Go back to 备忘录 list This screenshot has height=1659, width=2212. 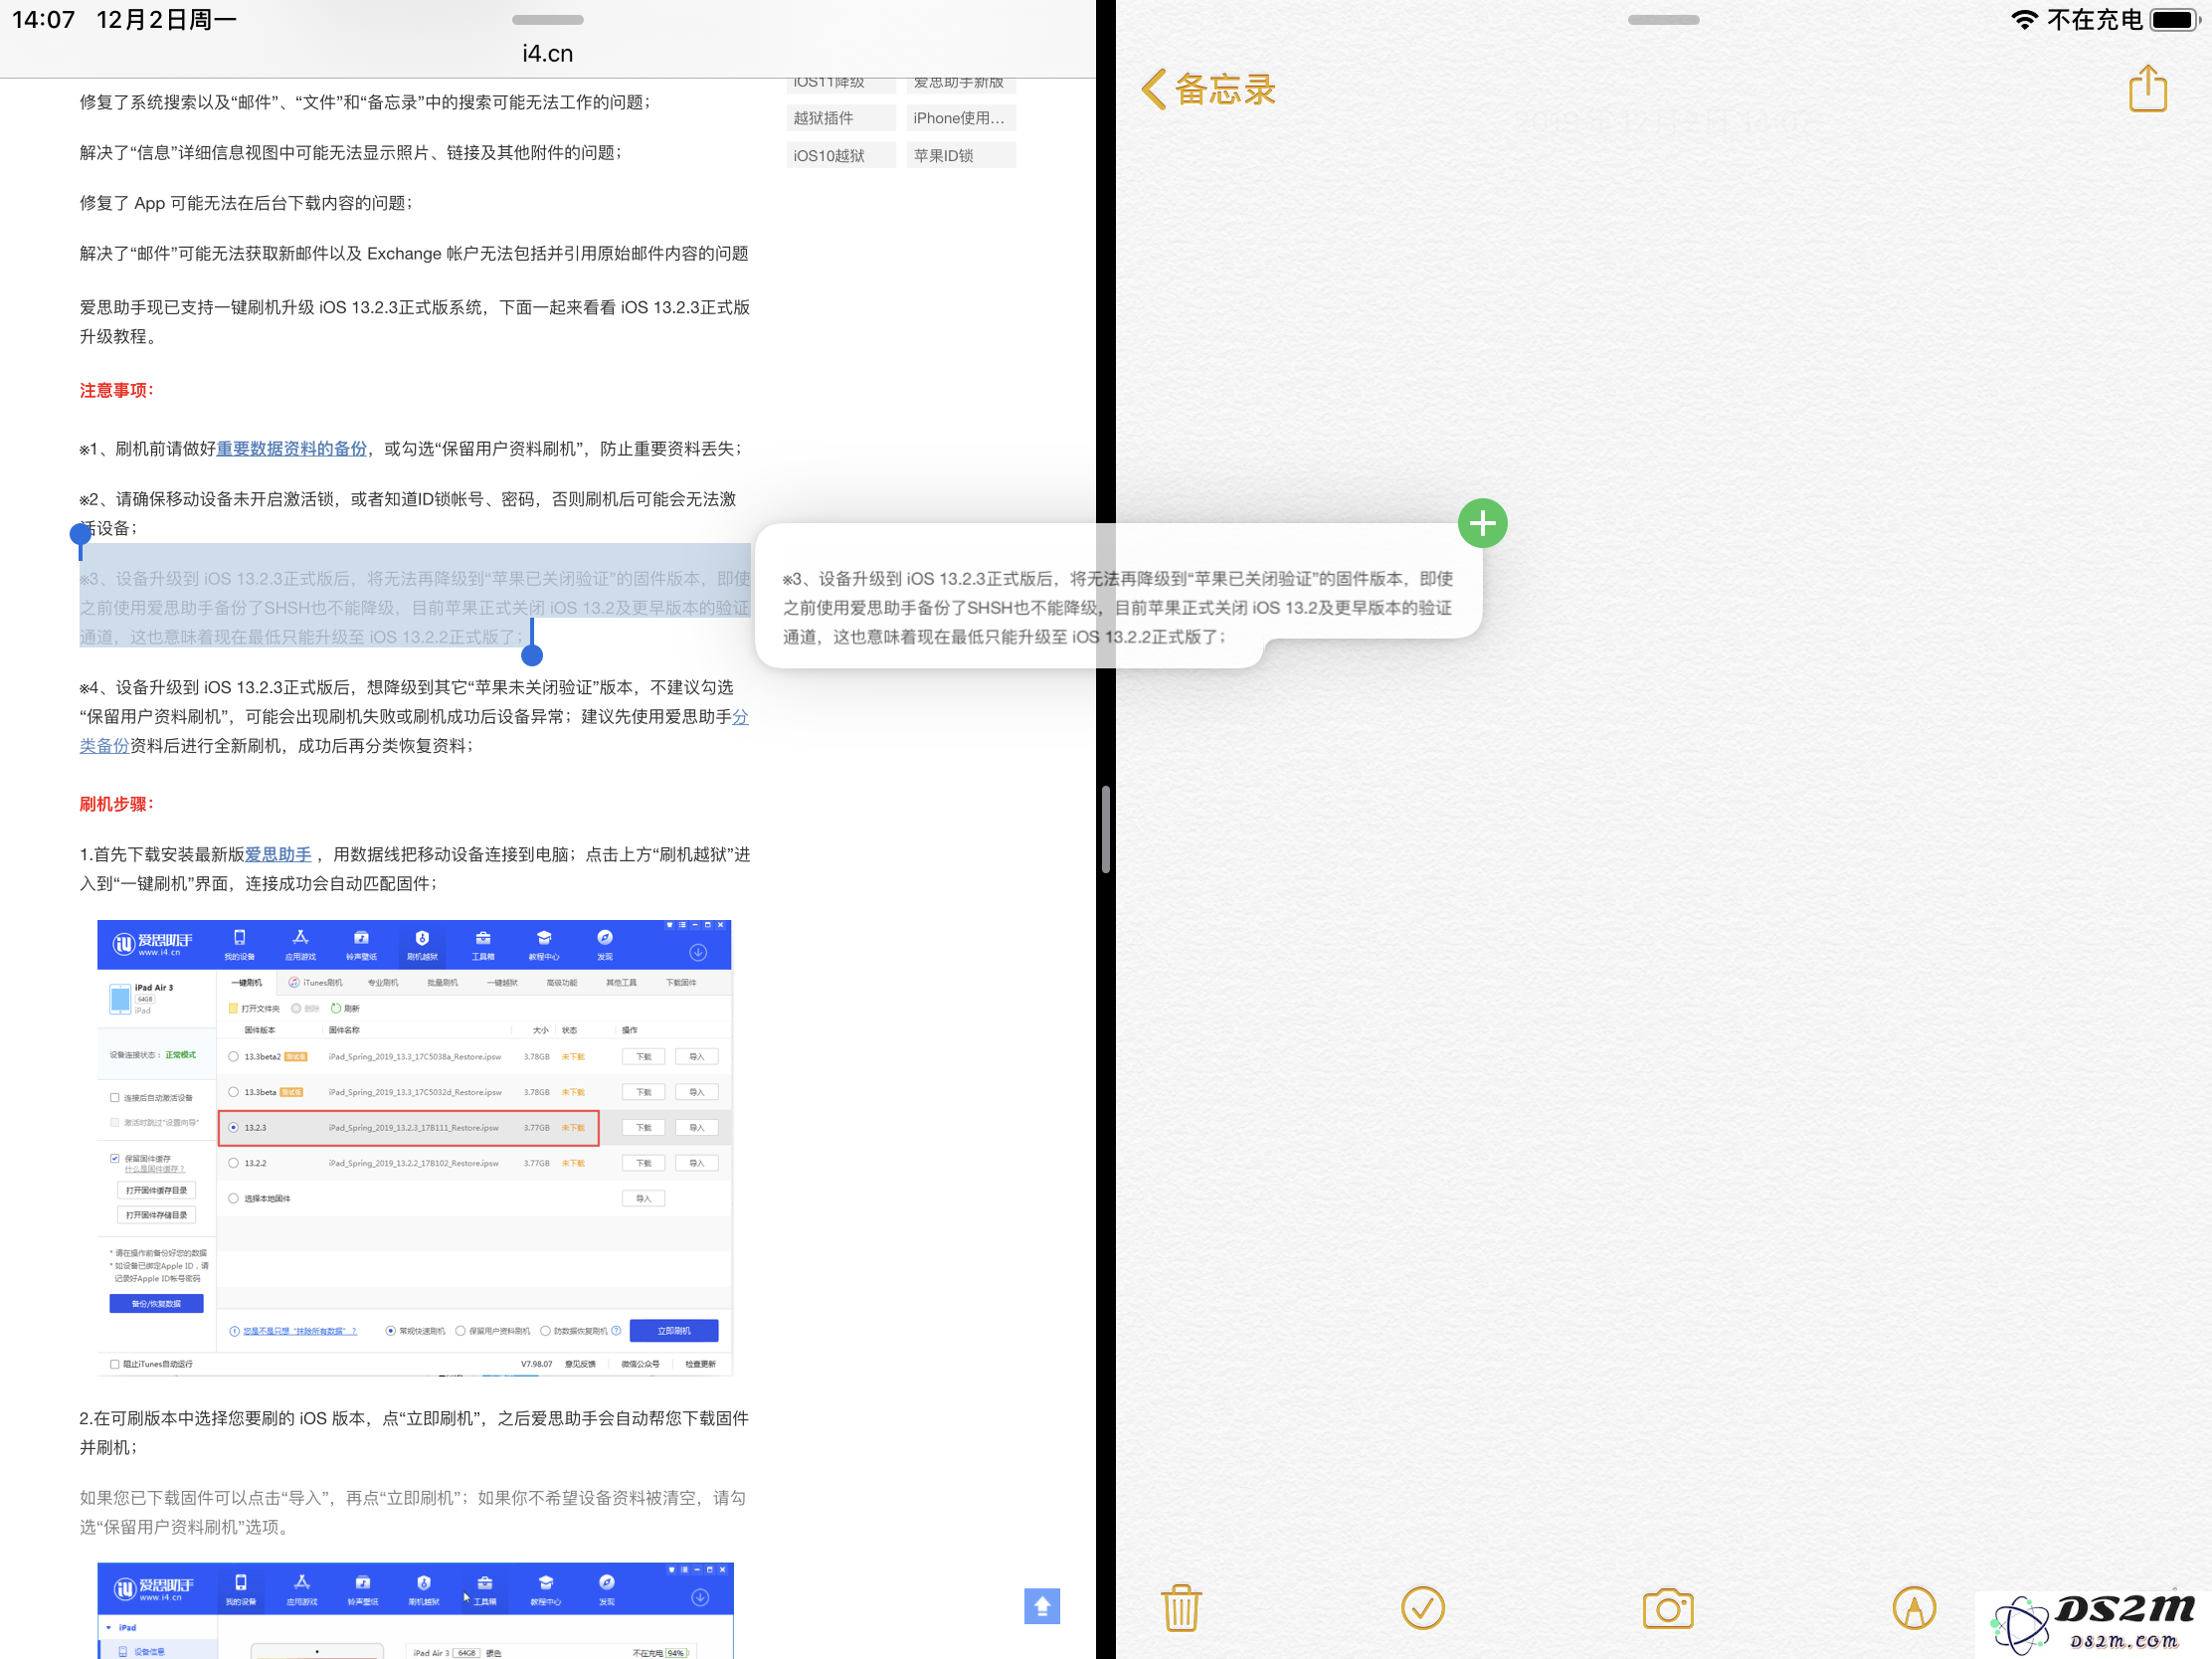[1208, 90]
